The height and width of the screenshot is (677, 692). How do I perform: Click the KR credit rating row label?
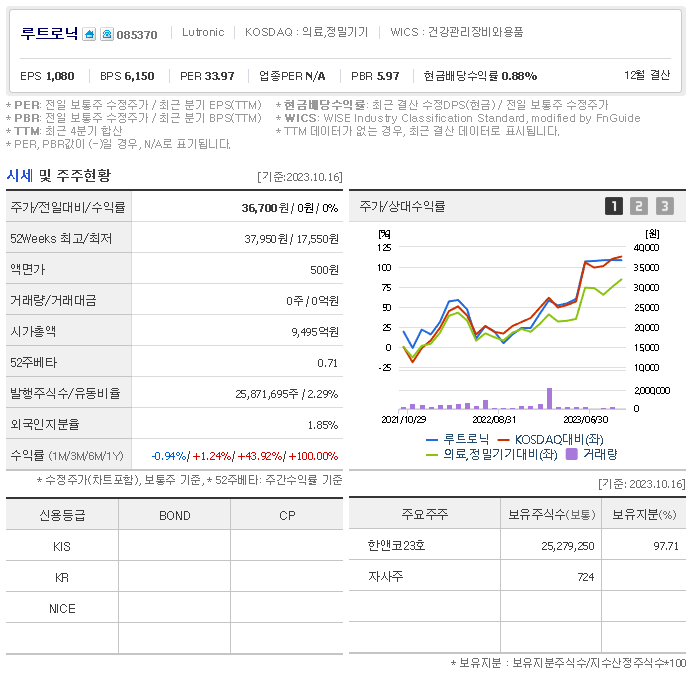point(62,577)
